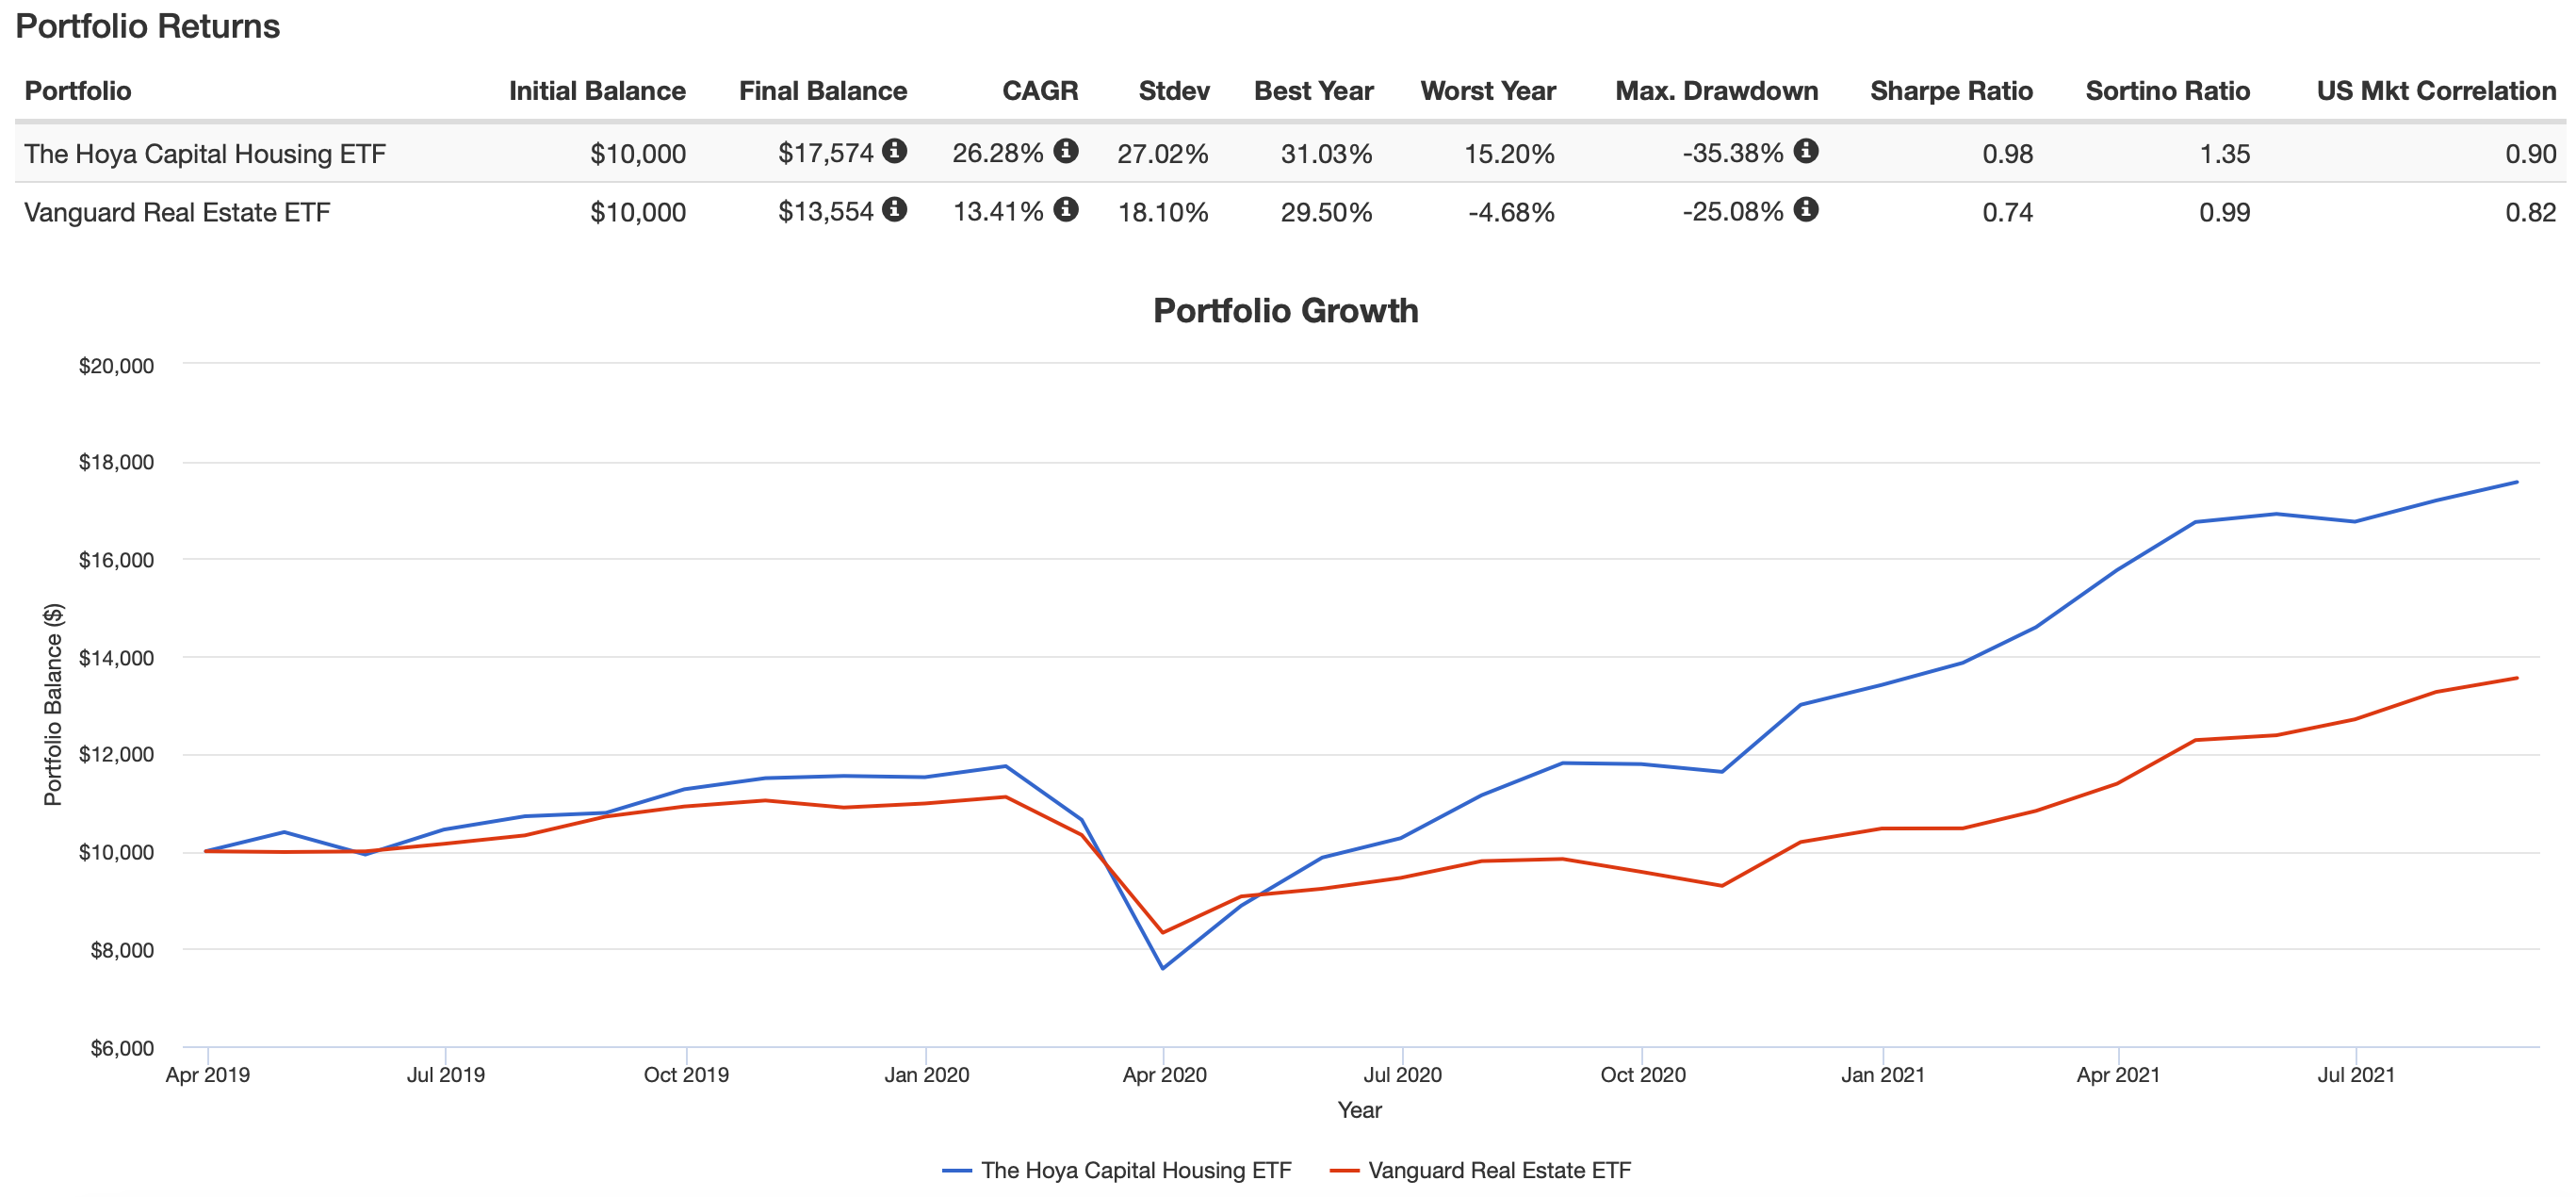Click the red line's final data point
Viewport: 2576px width, 1197px height.
click(2517, 678)
